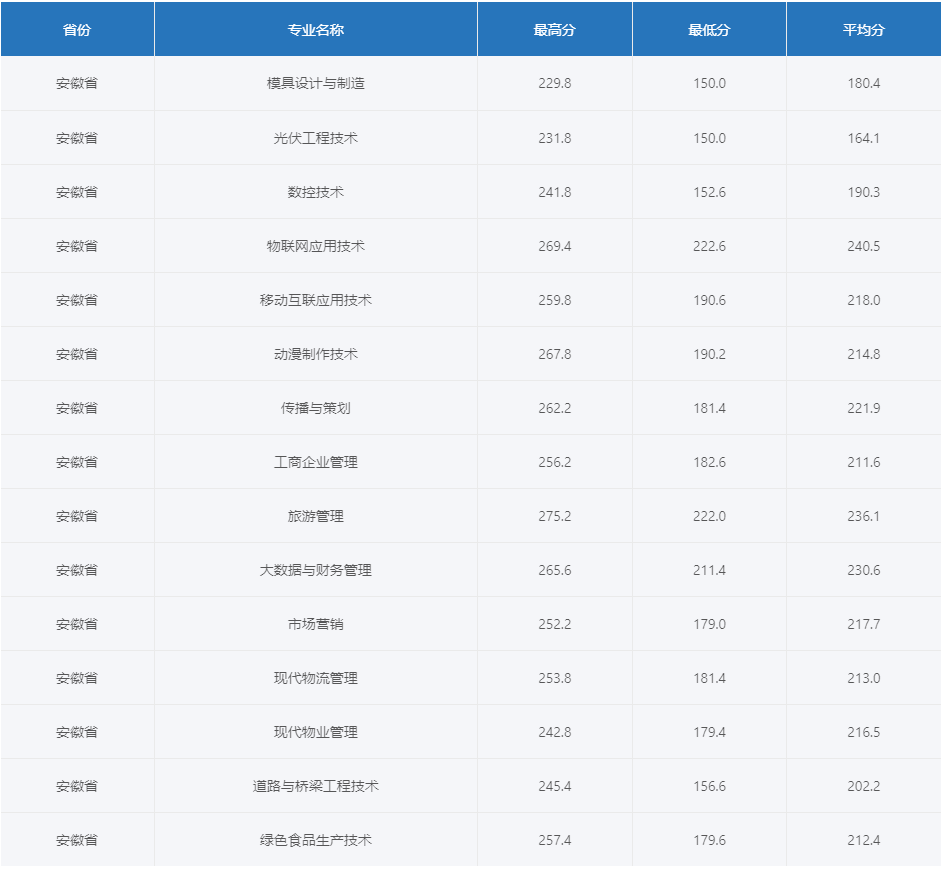Click the 平均分 column header
Image resolution: width=942 pixels, height=869 pixels.
(864, 29)
